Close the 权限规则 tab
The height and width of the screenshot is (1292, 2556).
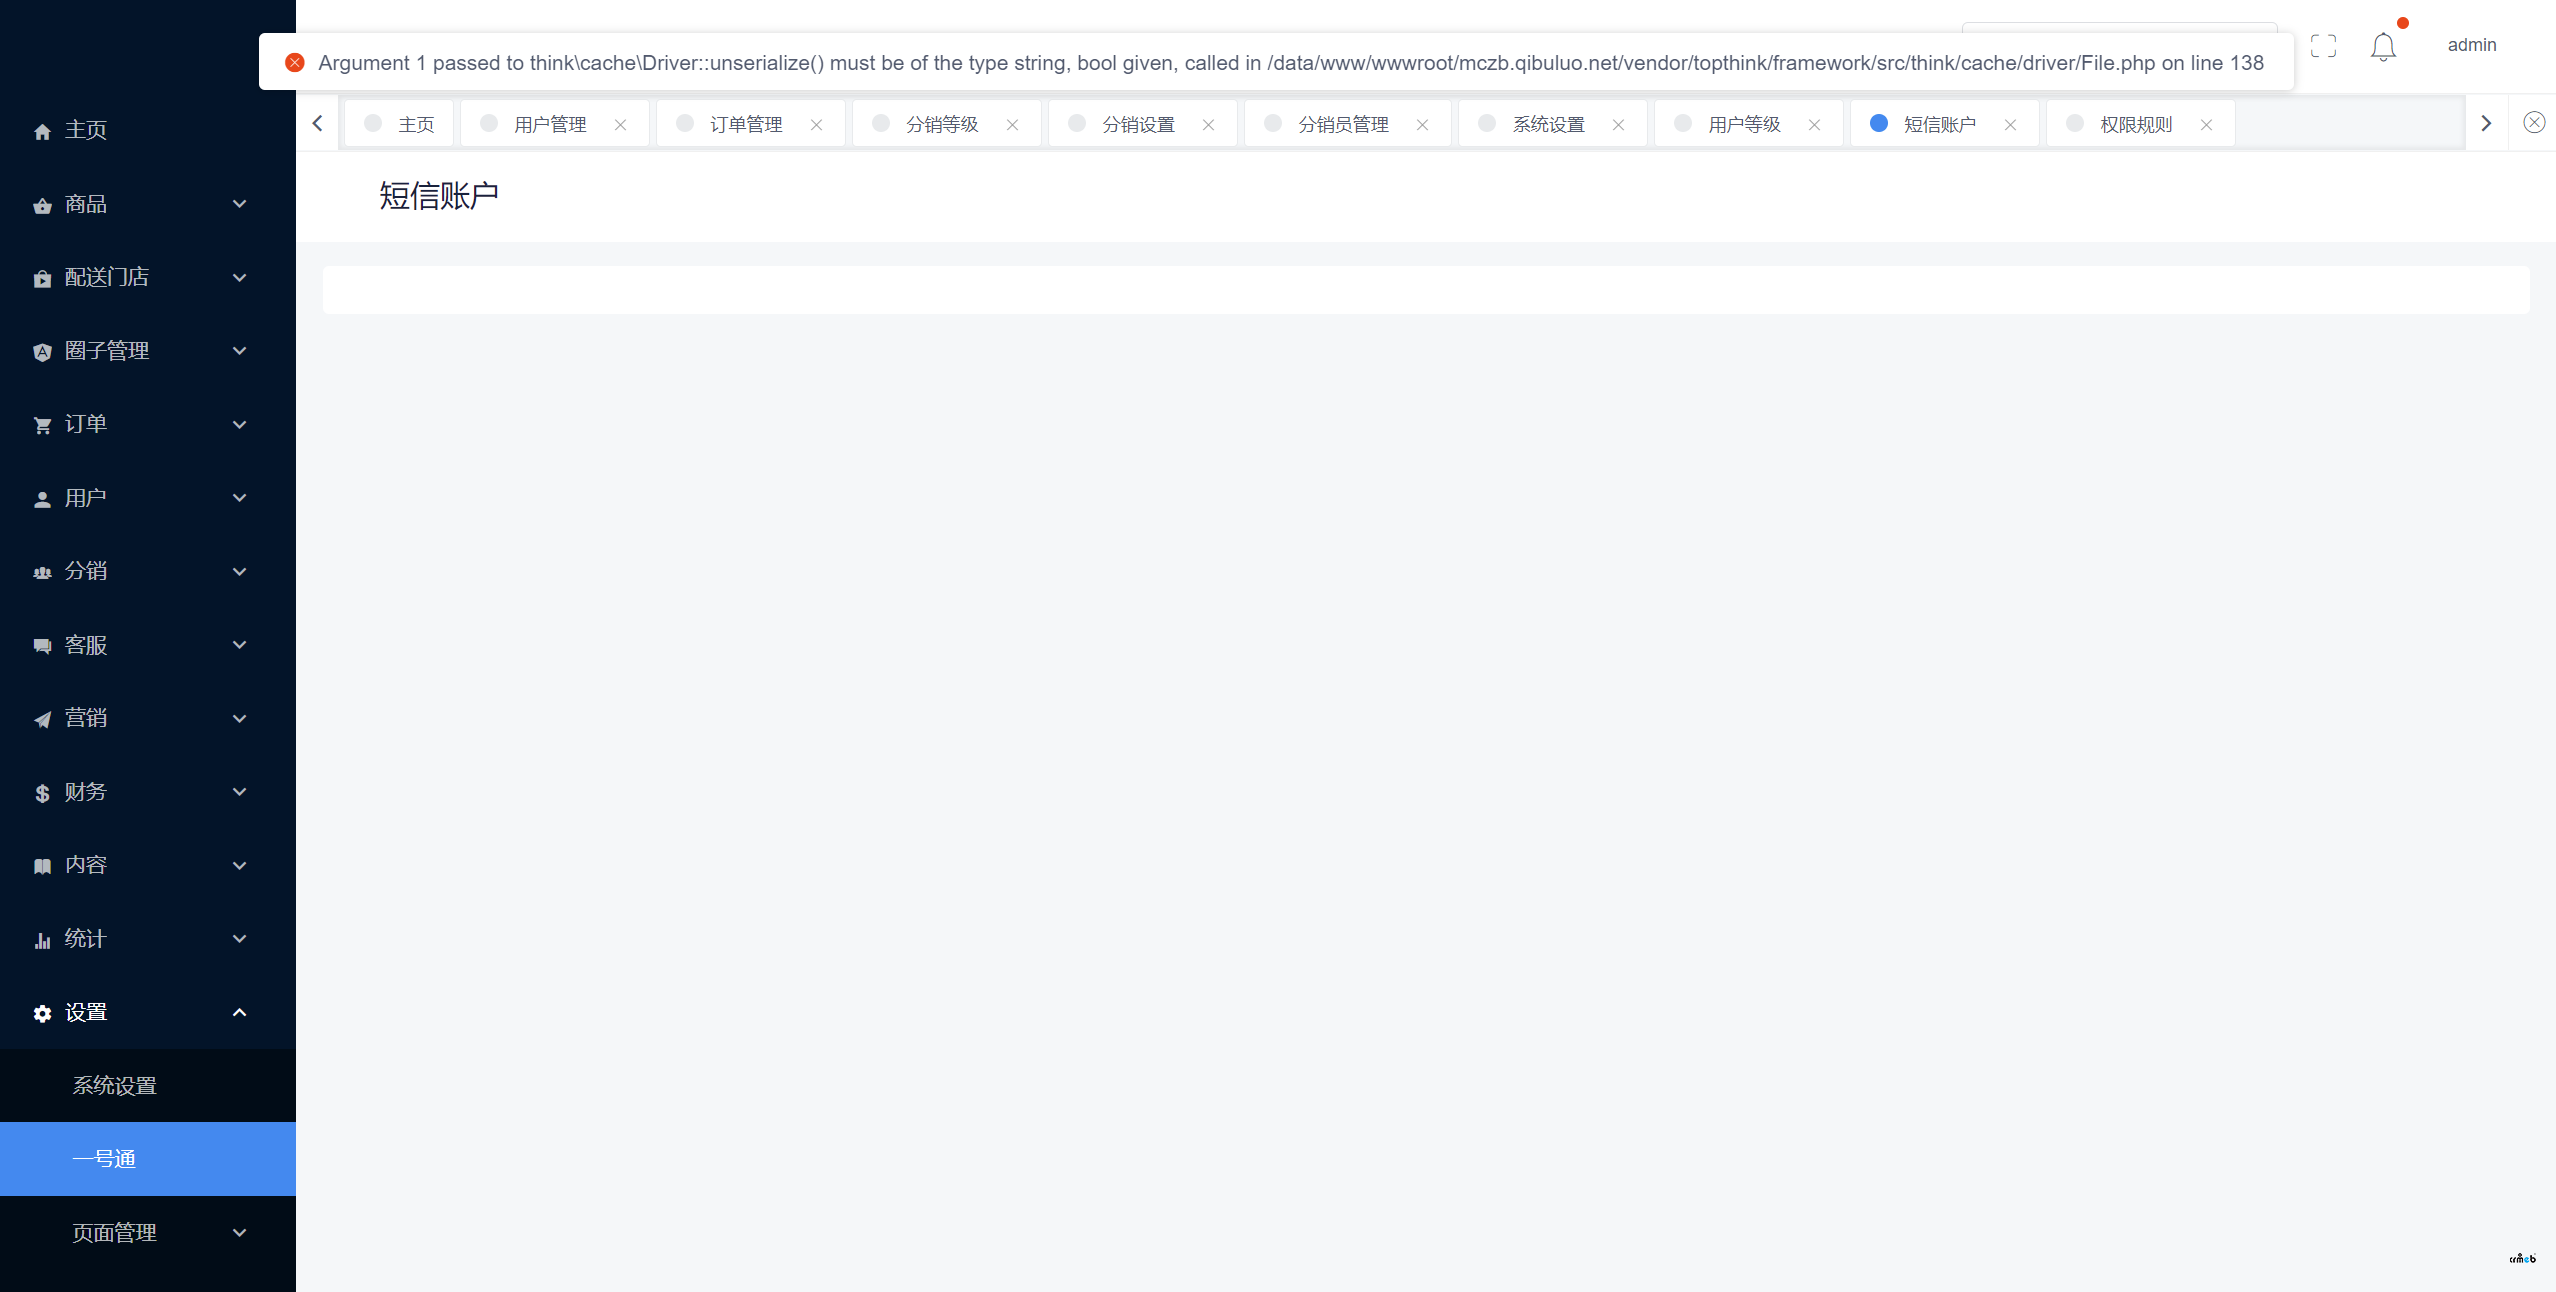pos(2206,125)
